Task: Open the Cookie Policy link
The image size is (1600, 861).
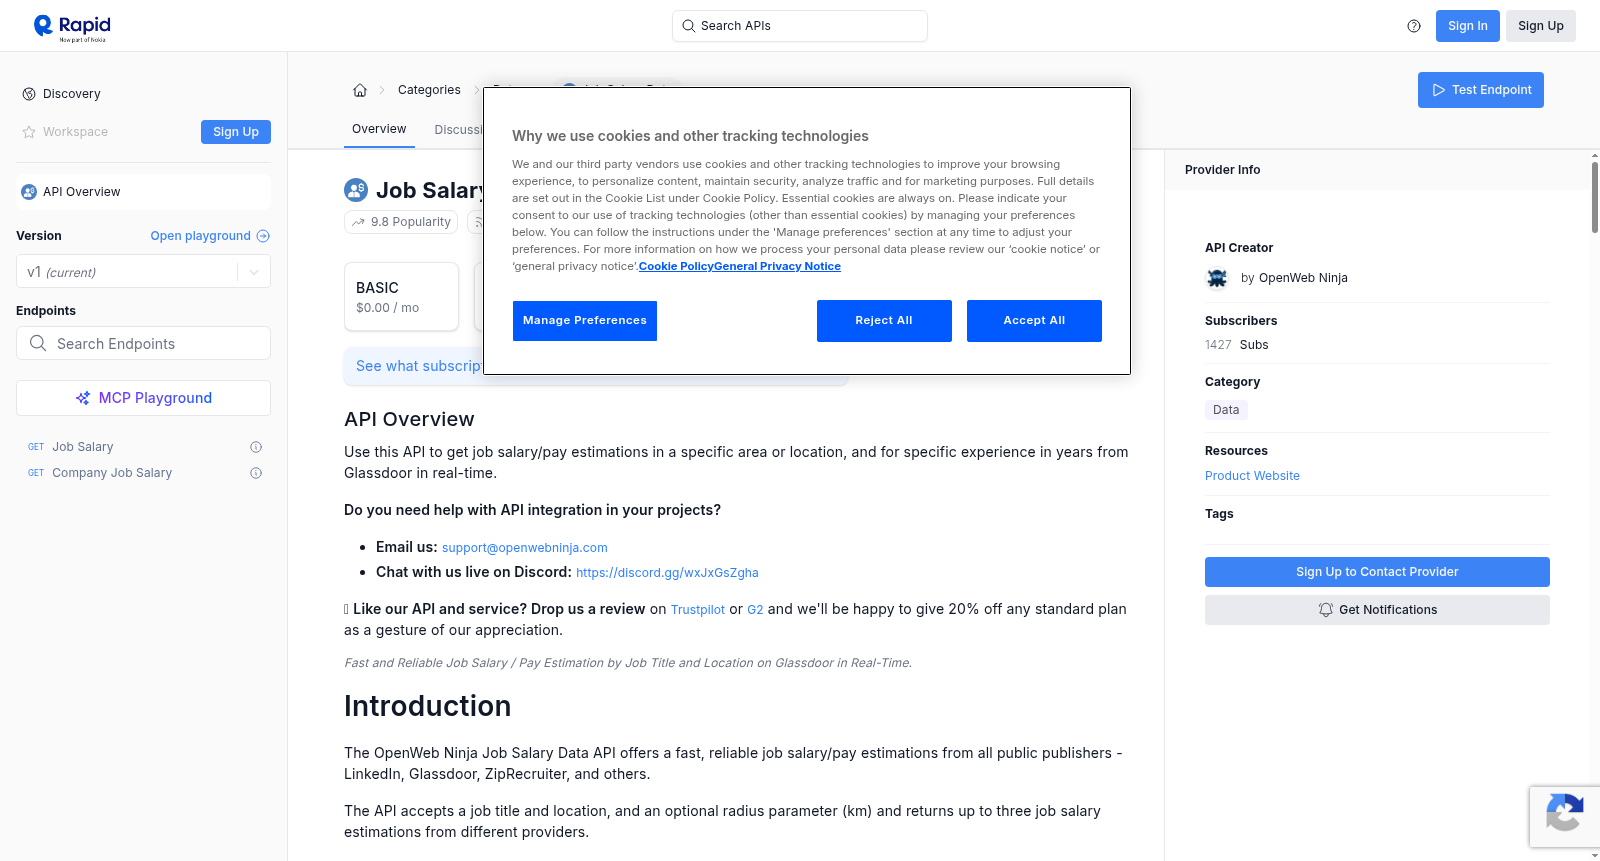Action: [x=676, y=267]
